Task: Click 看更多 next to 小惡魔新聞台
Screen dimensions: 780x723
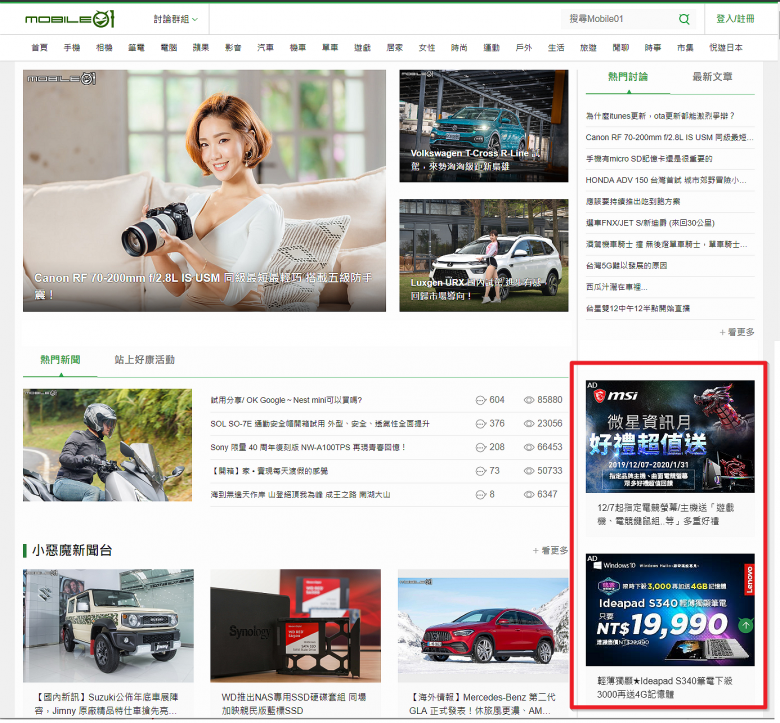Action: (550, 550)
